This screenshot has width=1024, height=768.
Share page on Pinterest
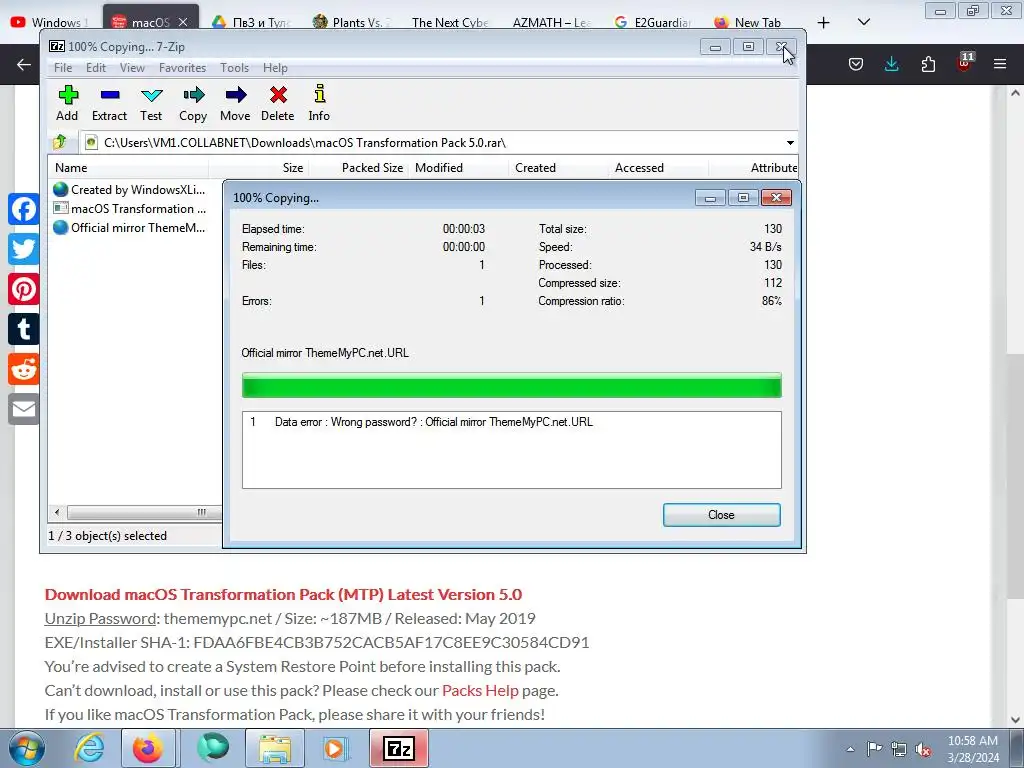24,289
